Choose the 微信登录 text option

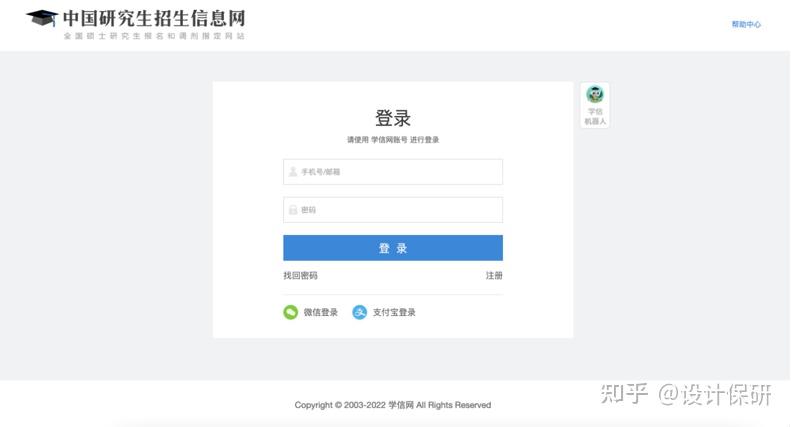point(321,312)
